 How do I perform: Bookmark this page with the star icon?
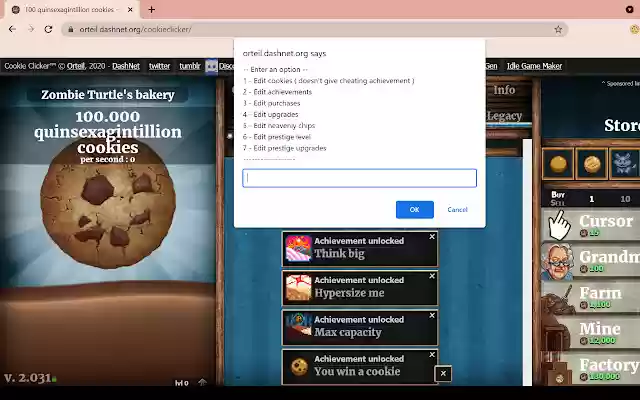(x=558, y=29)
